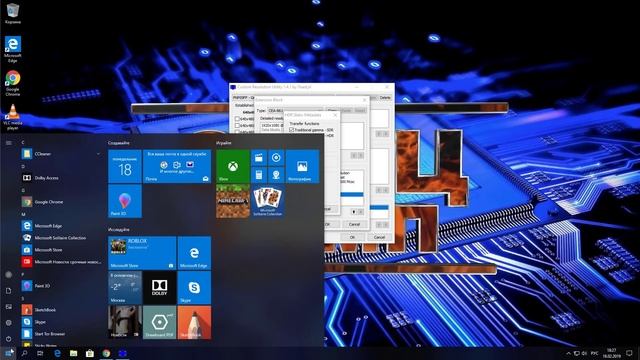Open Microsoft News in app list
Viewport: 640px width, 360px height.
click(61, 262)
